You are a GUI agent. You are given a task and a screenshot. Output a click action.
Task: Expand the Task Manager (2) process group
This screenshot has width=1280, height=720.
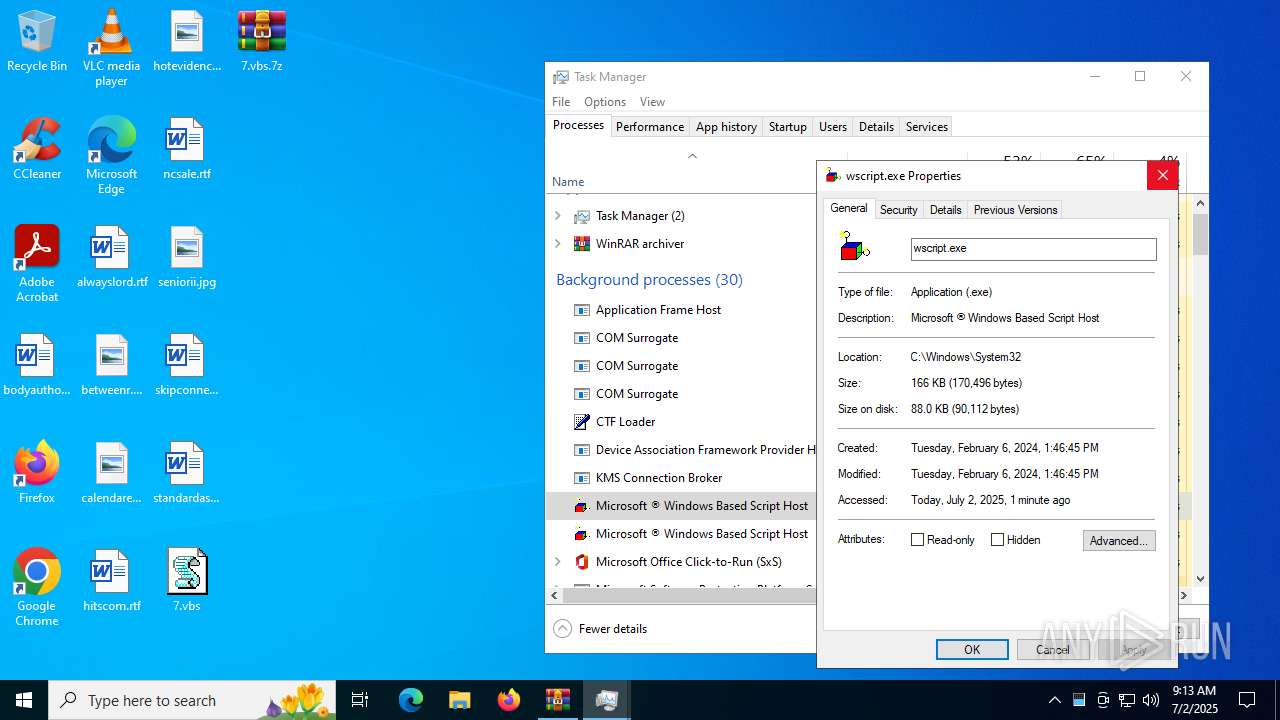pyautogui.click(x=557, y=216)
